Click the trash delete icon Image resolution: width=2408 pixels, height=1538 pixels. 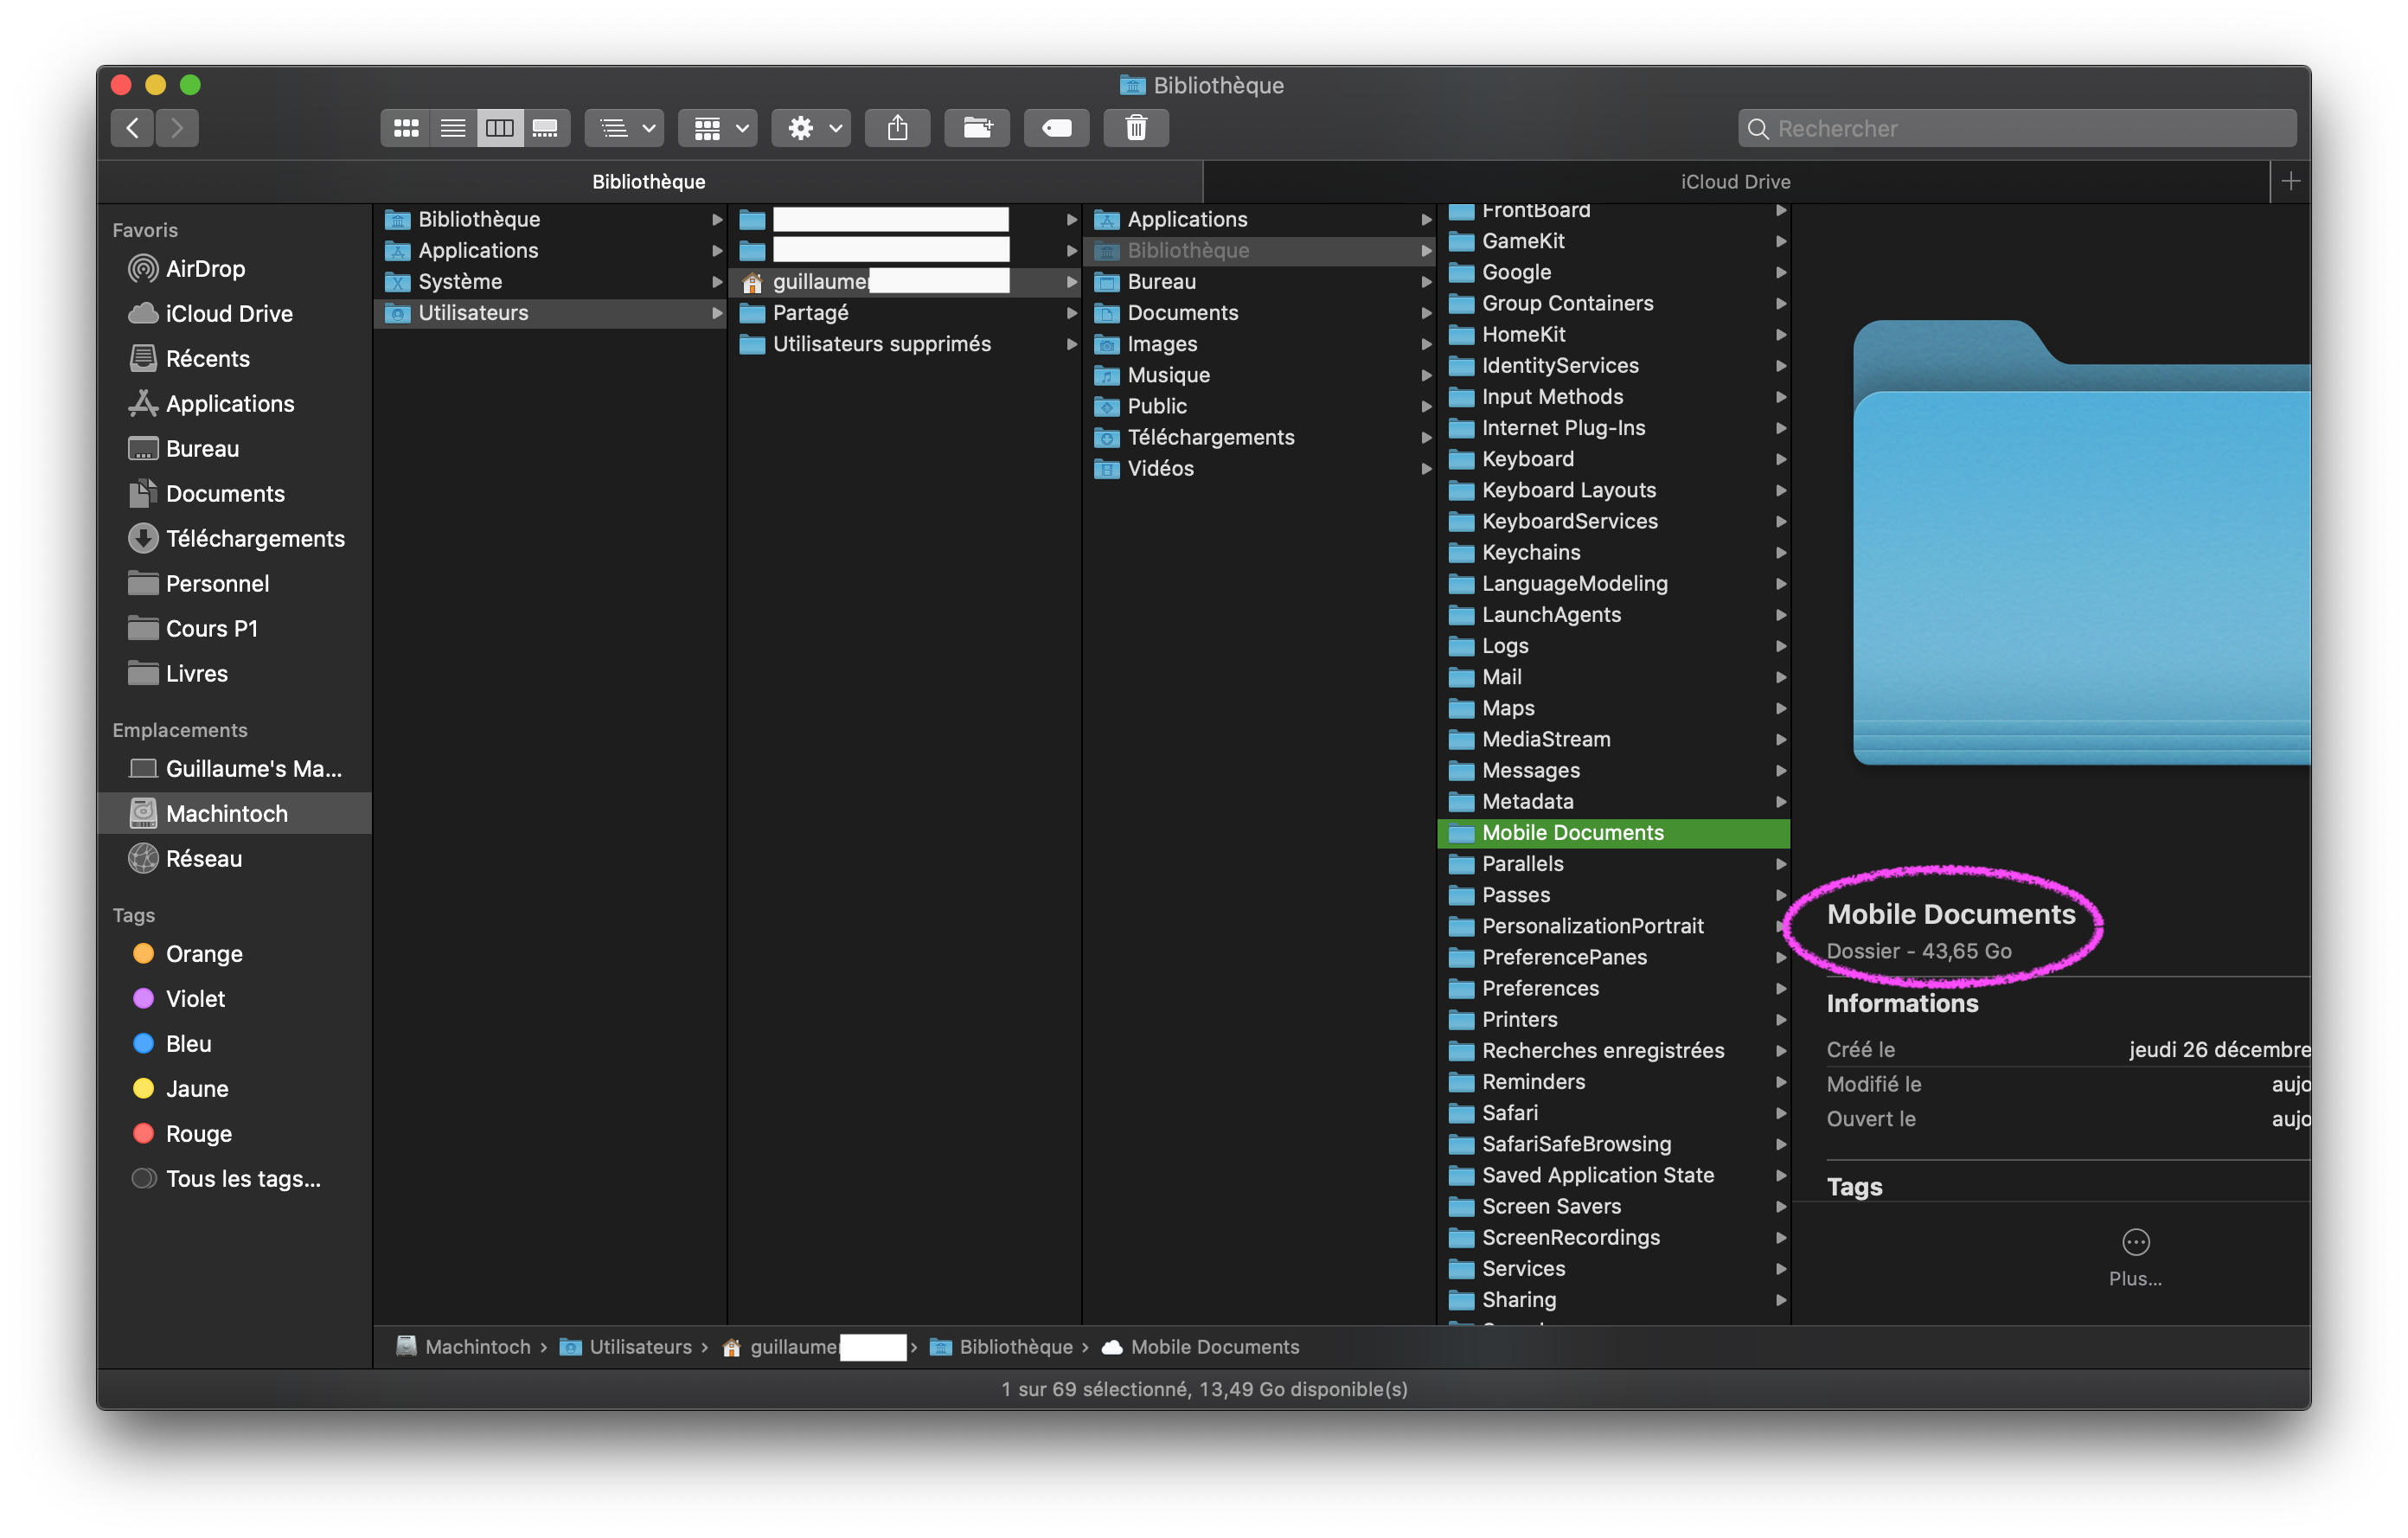pos(1136,128)
